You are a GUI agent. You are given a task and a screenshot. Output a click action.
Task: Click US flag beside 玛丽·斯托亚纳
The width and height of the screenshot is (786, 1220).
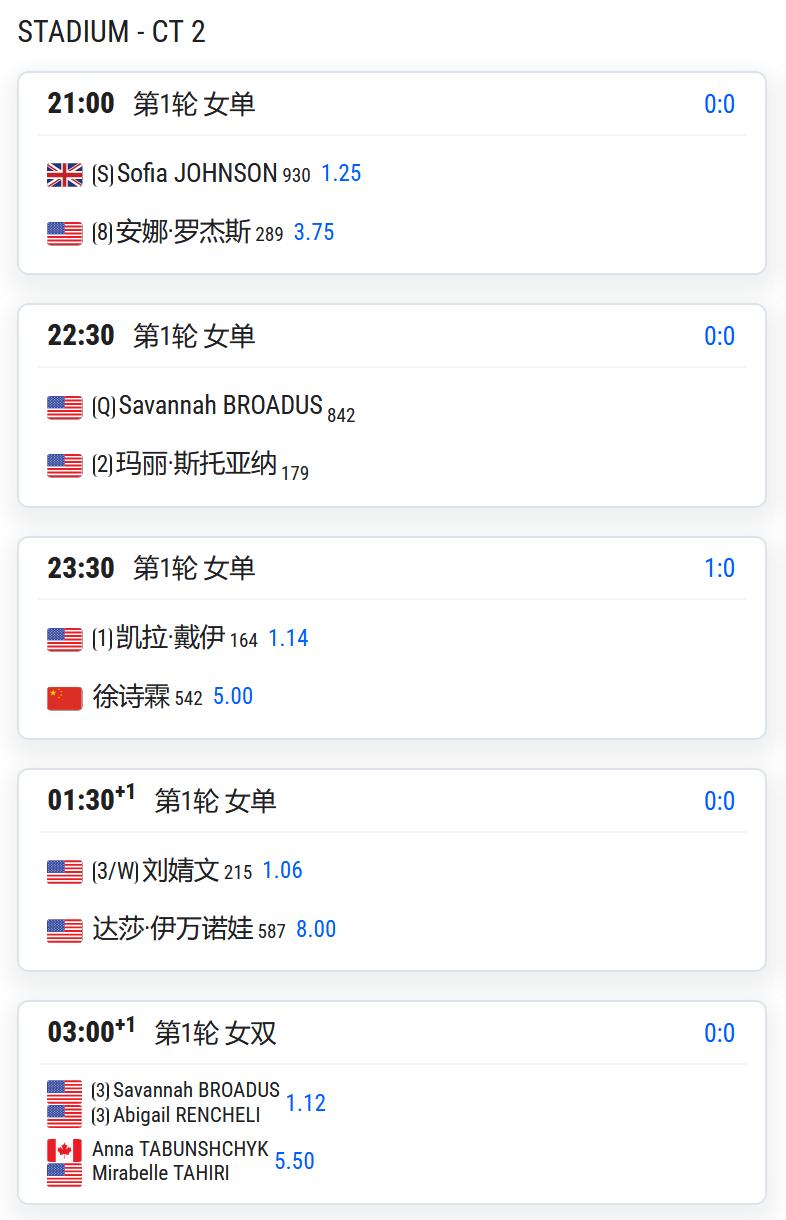click(x=65, y=466)
